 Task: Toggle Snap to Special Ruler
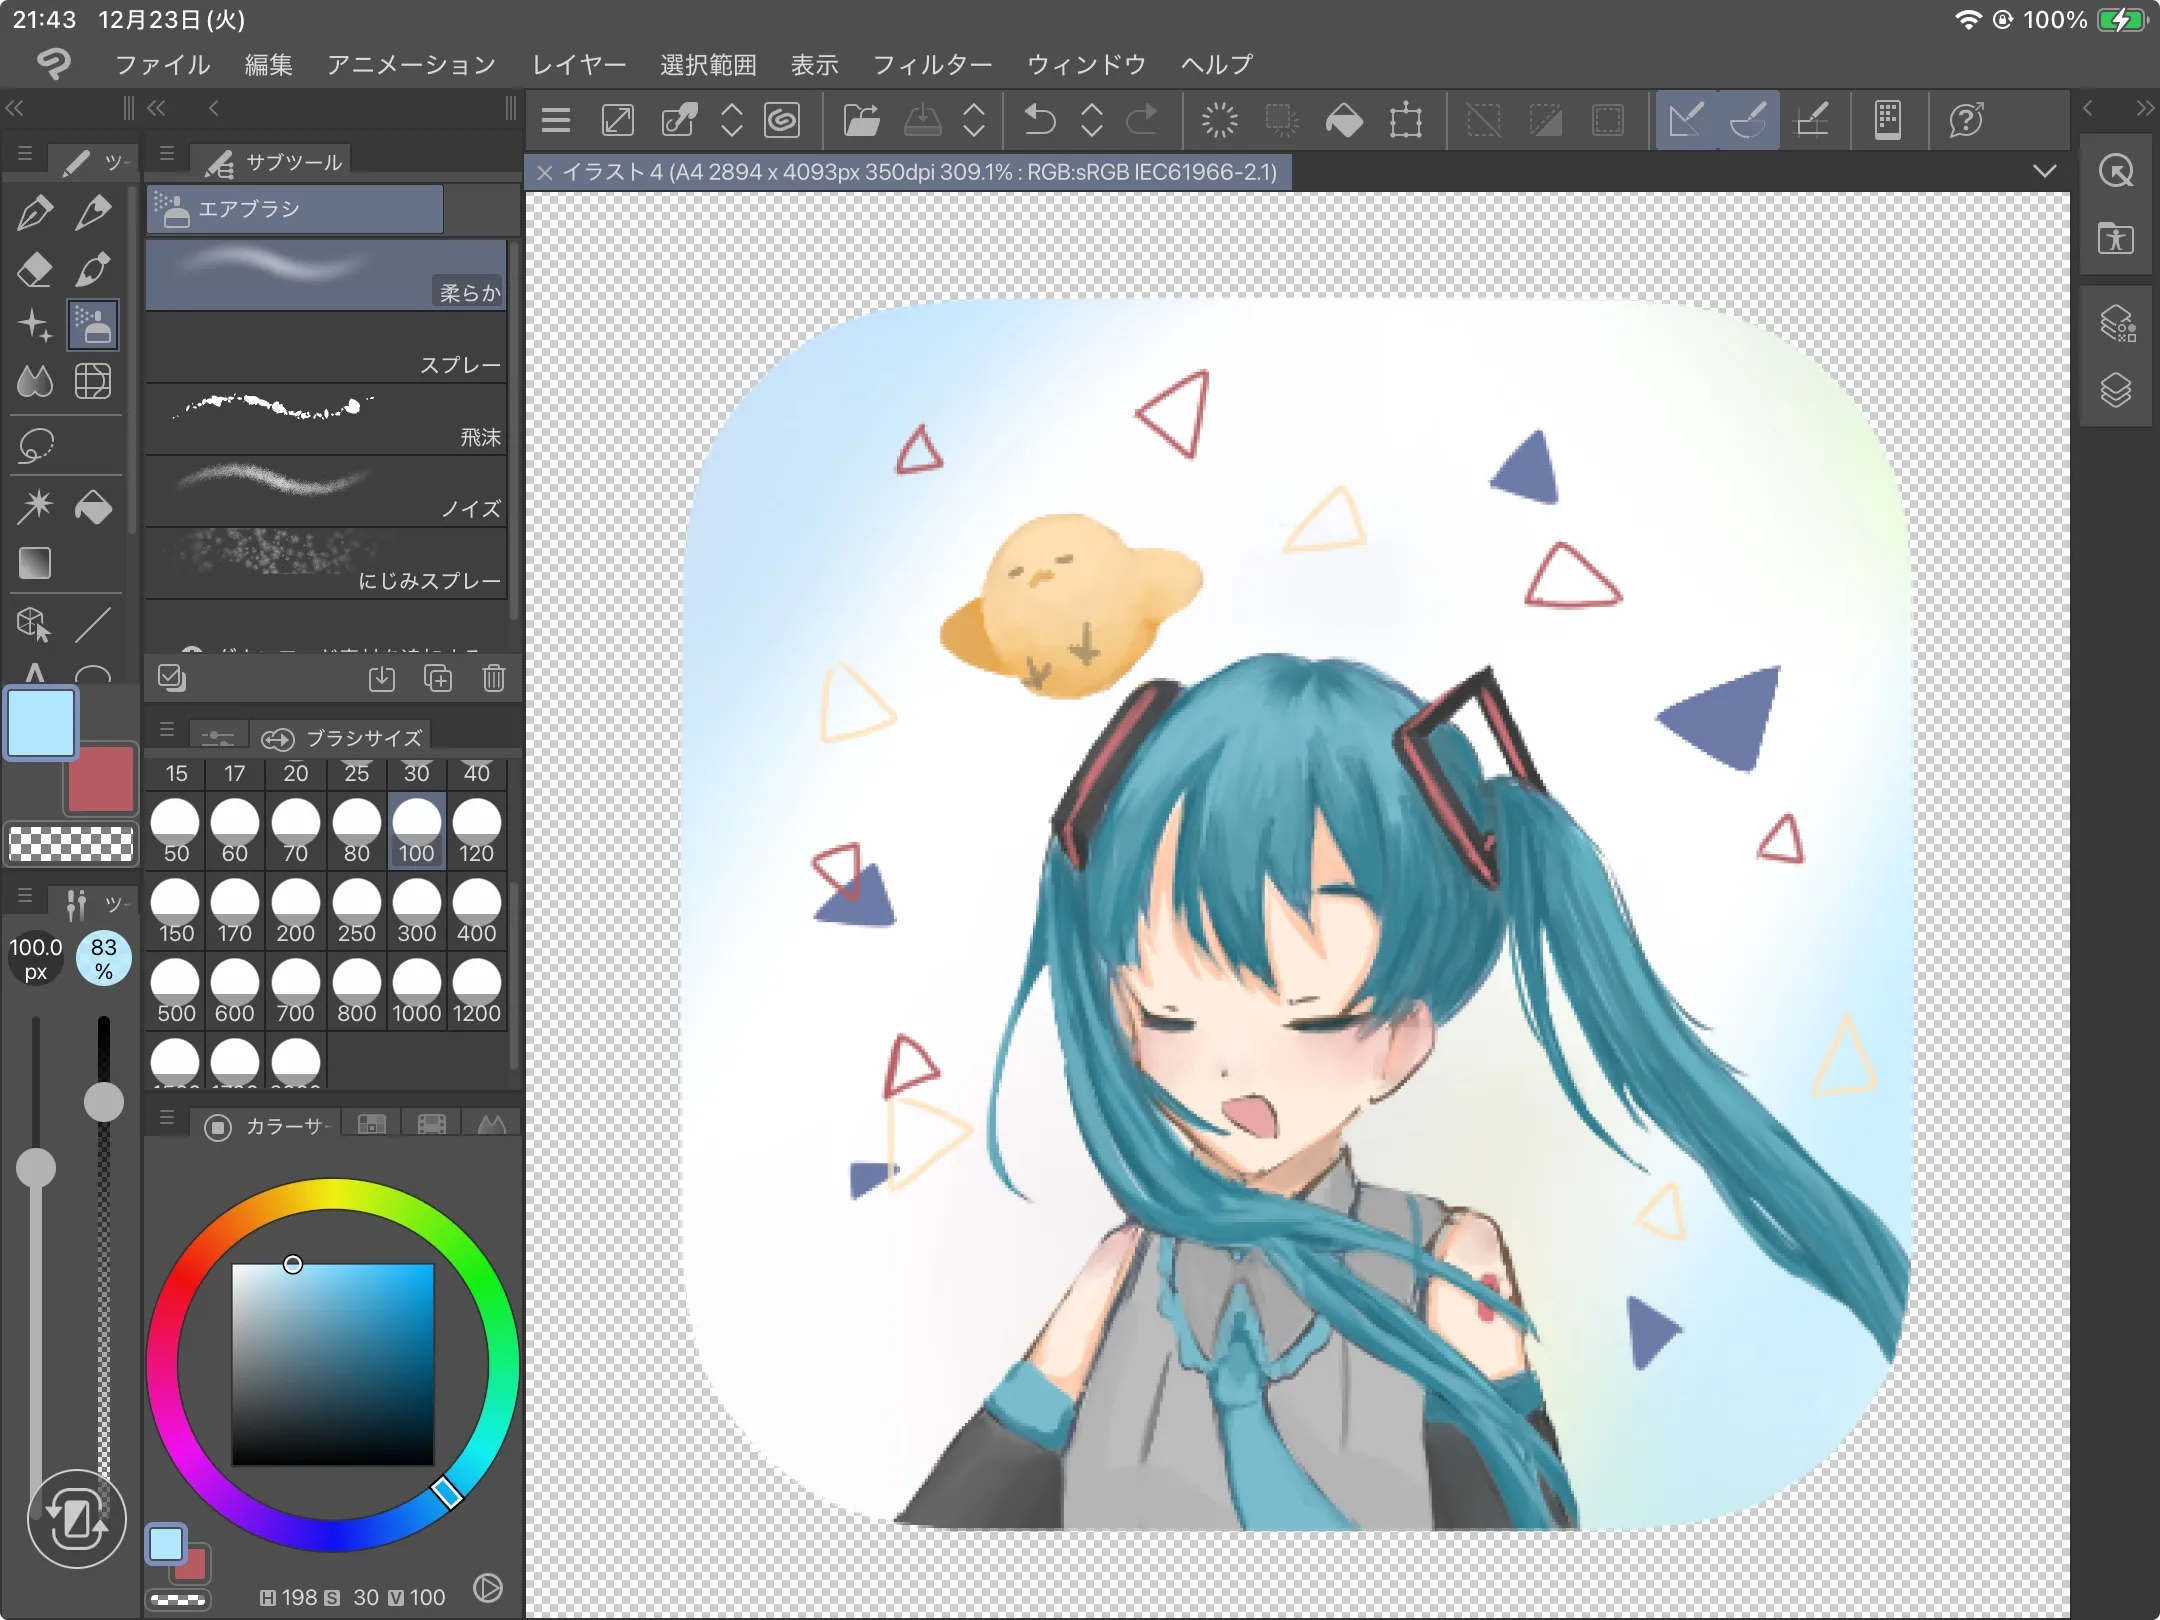tap(1748, 121)
